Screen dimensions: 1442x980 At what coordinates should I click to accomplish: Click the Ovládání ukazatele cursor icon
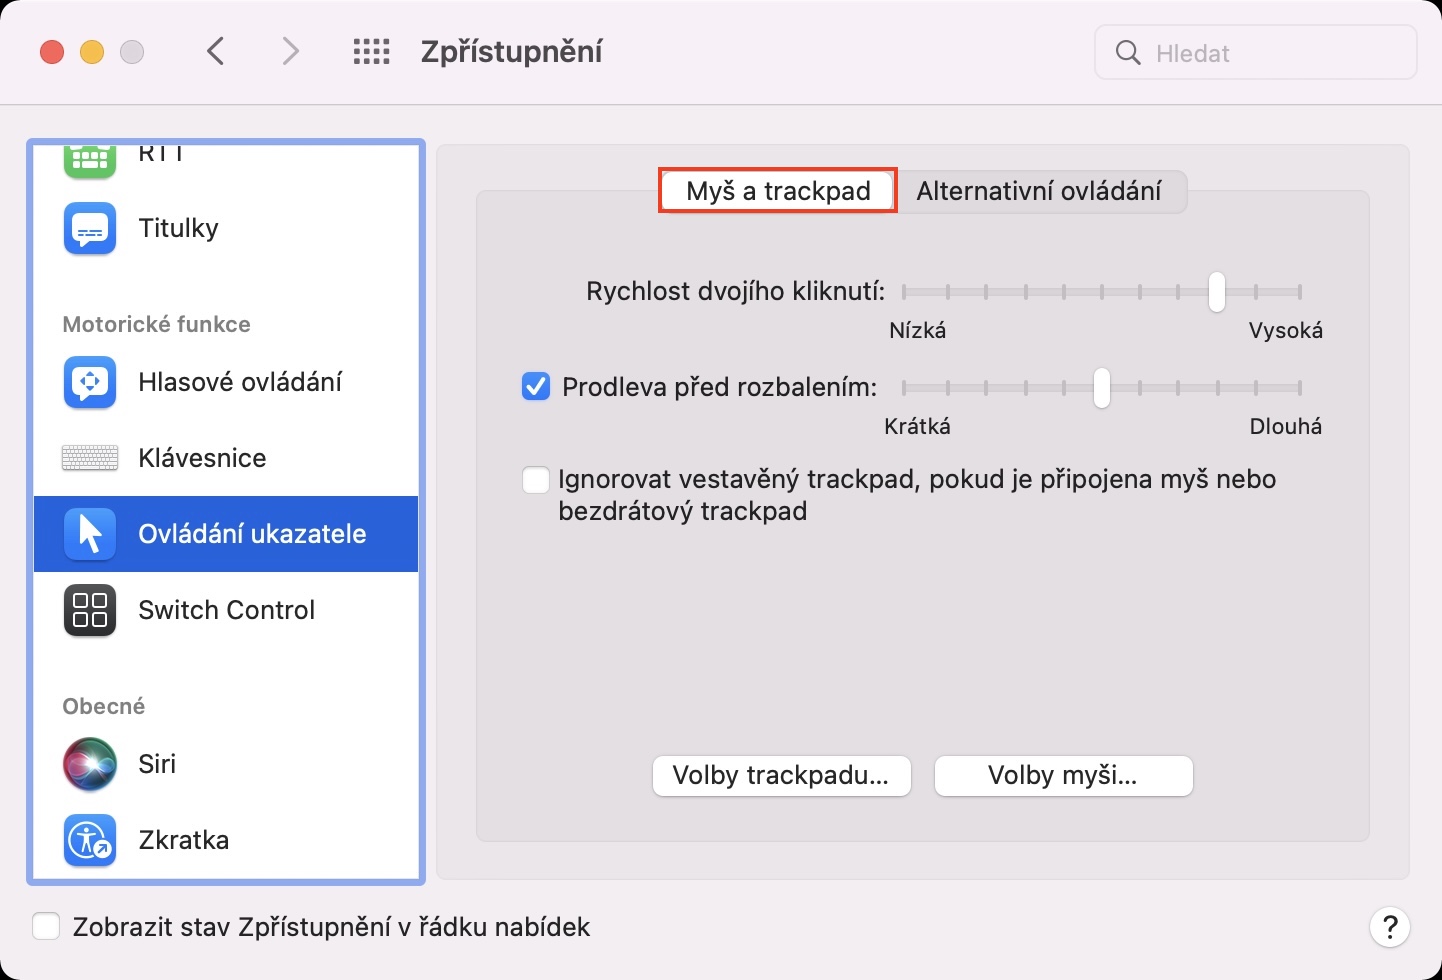tap(90, 534)
